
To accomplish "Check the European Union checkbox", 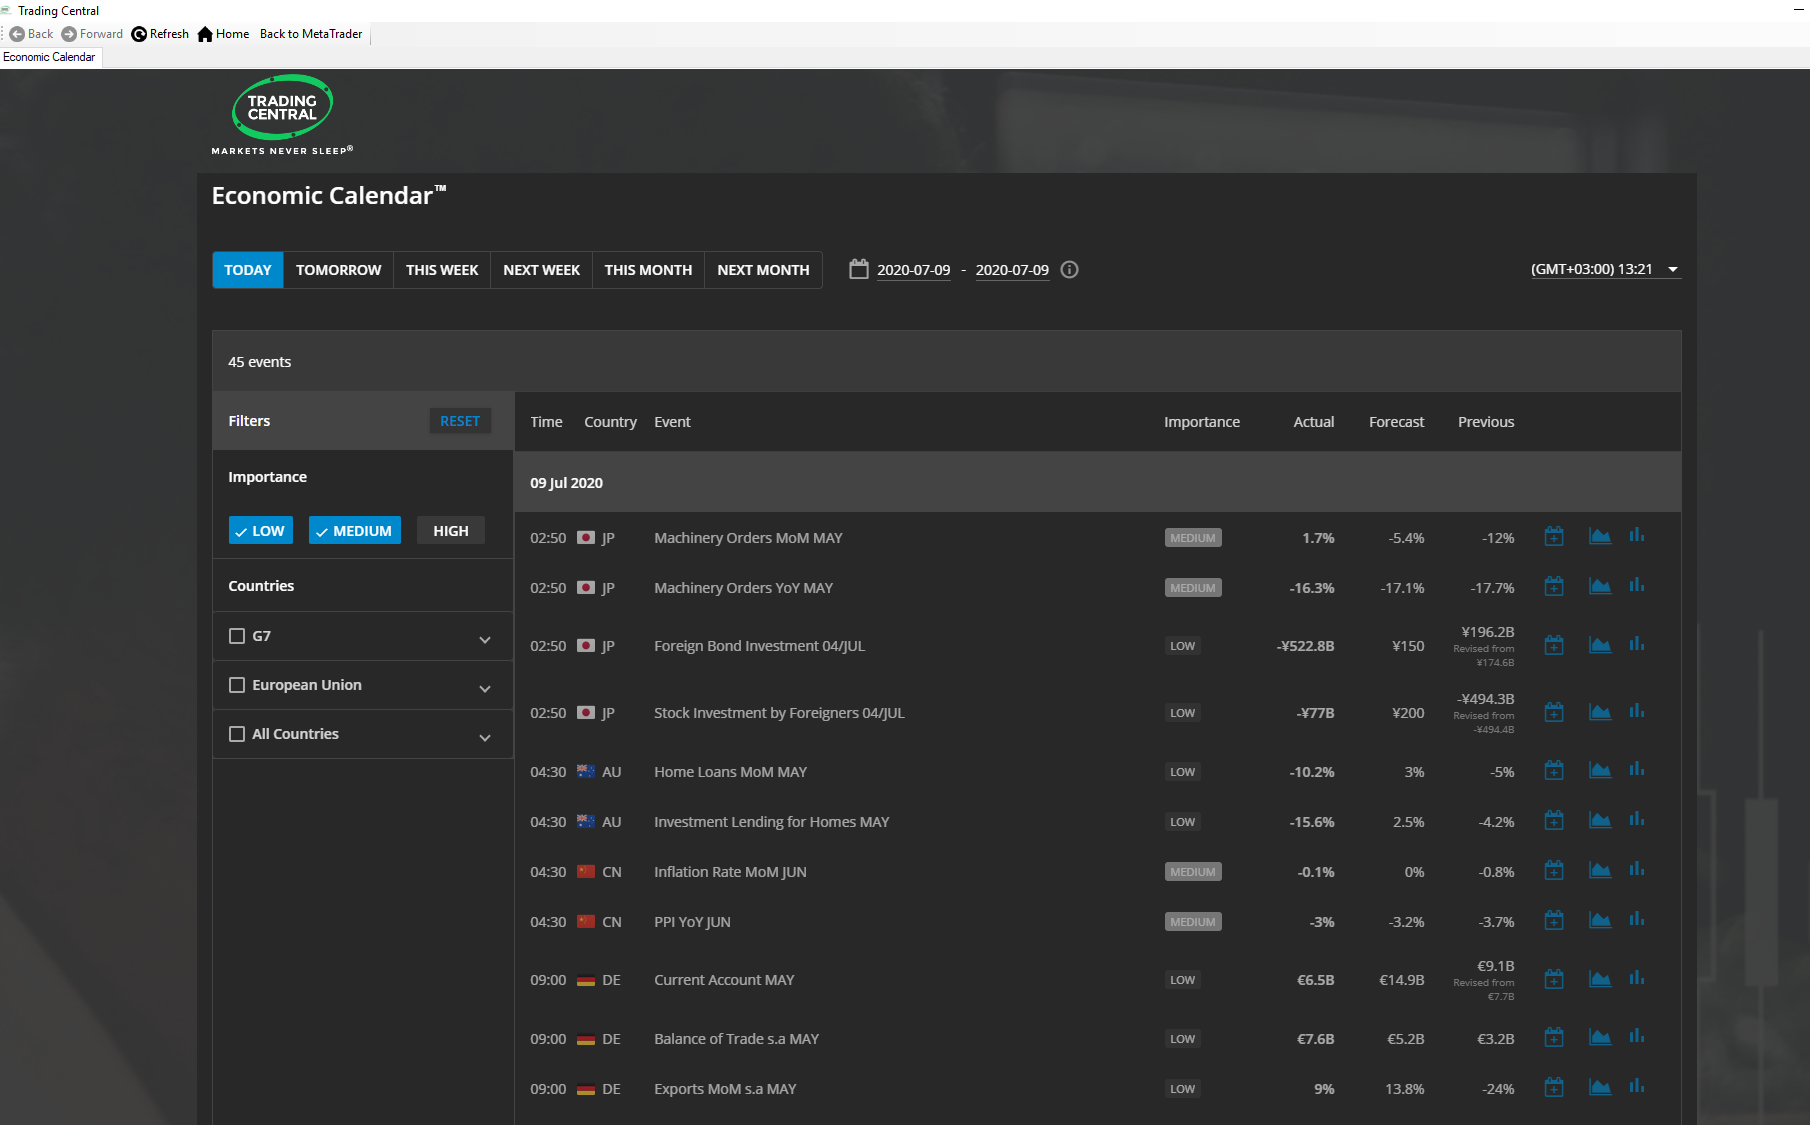I will click(x=237, y=685).
